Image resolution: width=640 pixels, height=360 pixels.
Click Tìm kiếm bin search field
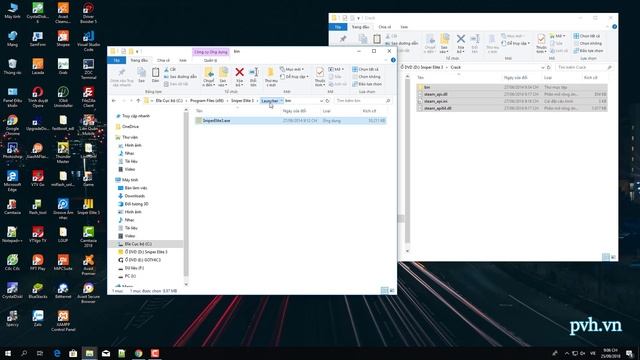tap(362, 101)
